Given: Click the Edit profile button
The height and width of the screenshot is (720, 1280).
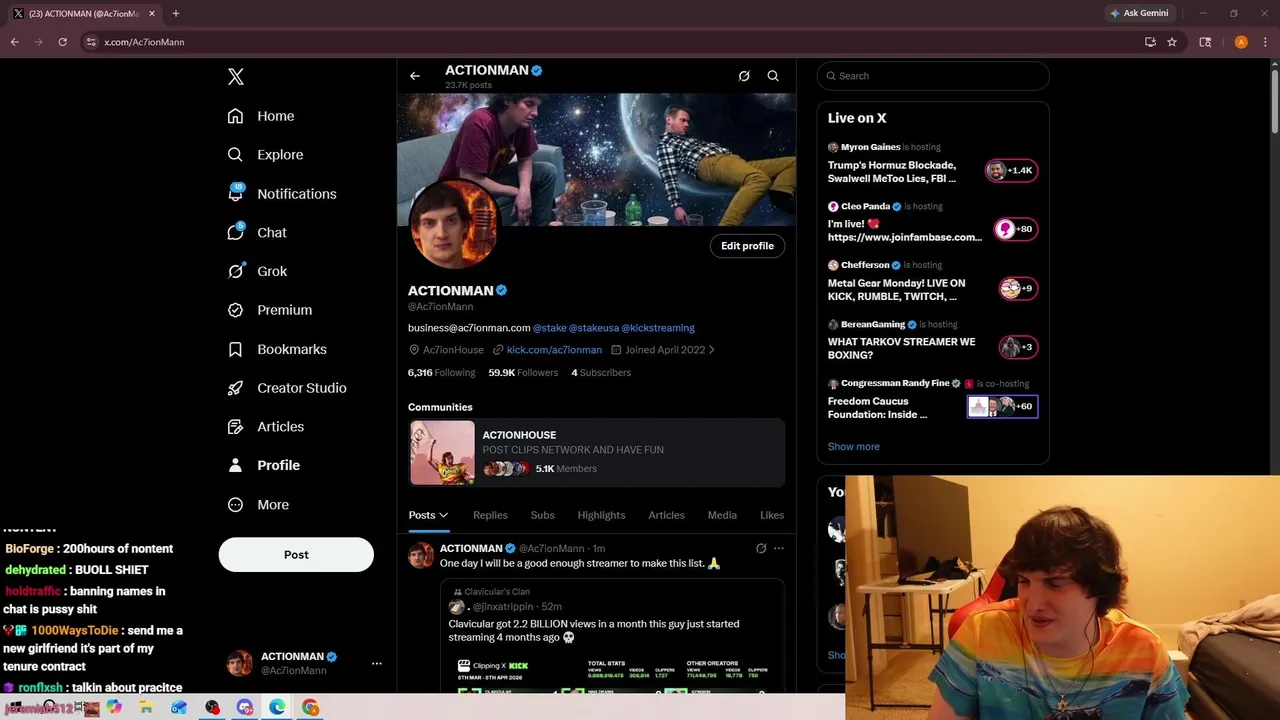Looking at the screenshot, I should (747, 246).
